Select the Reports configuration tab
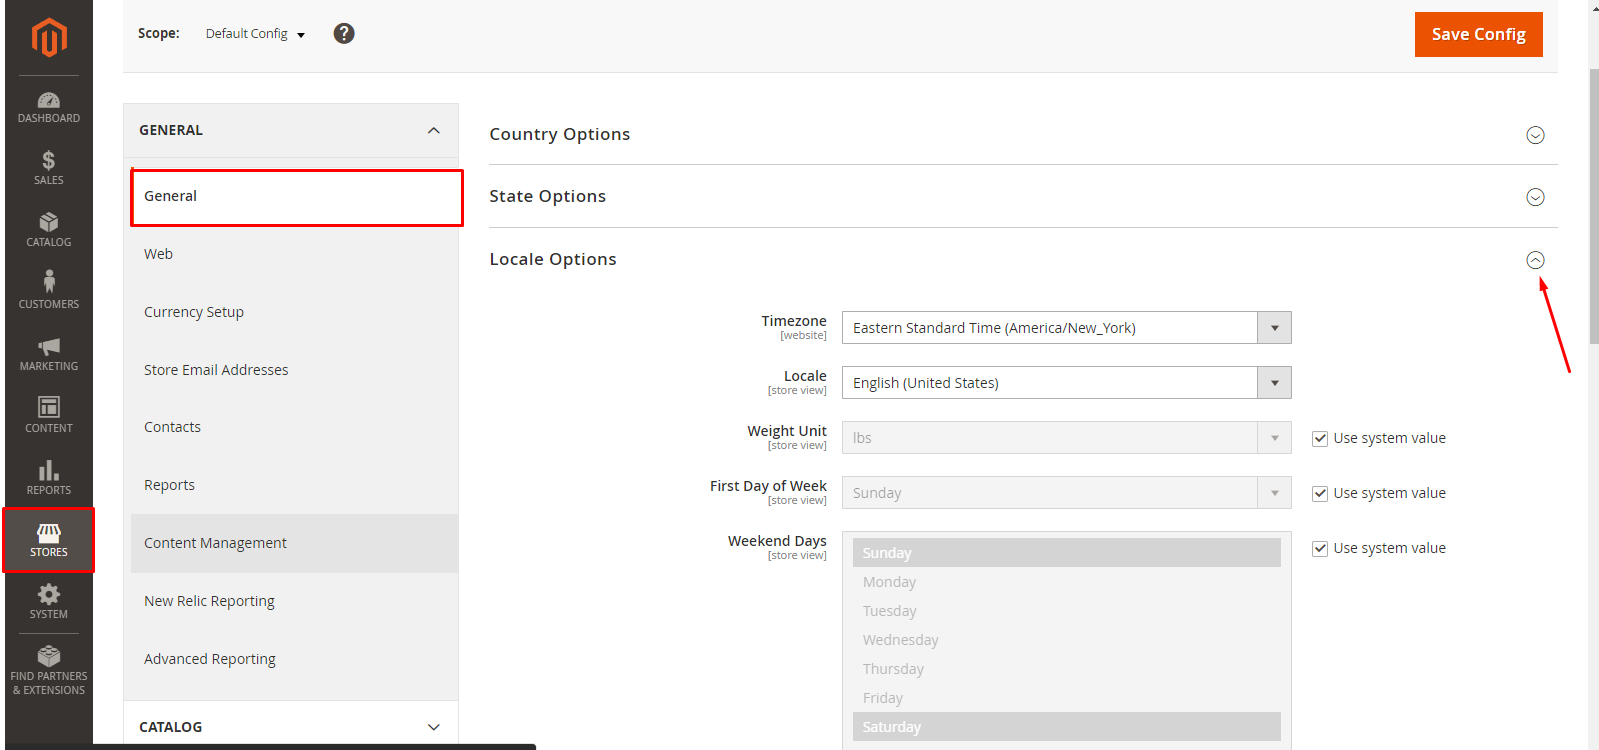Screen dimensions: 1599x750 coord(294,485)
